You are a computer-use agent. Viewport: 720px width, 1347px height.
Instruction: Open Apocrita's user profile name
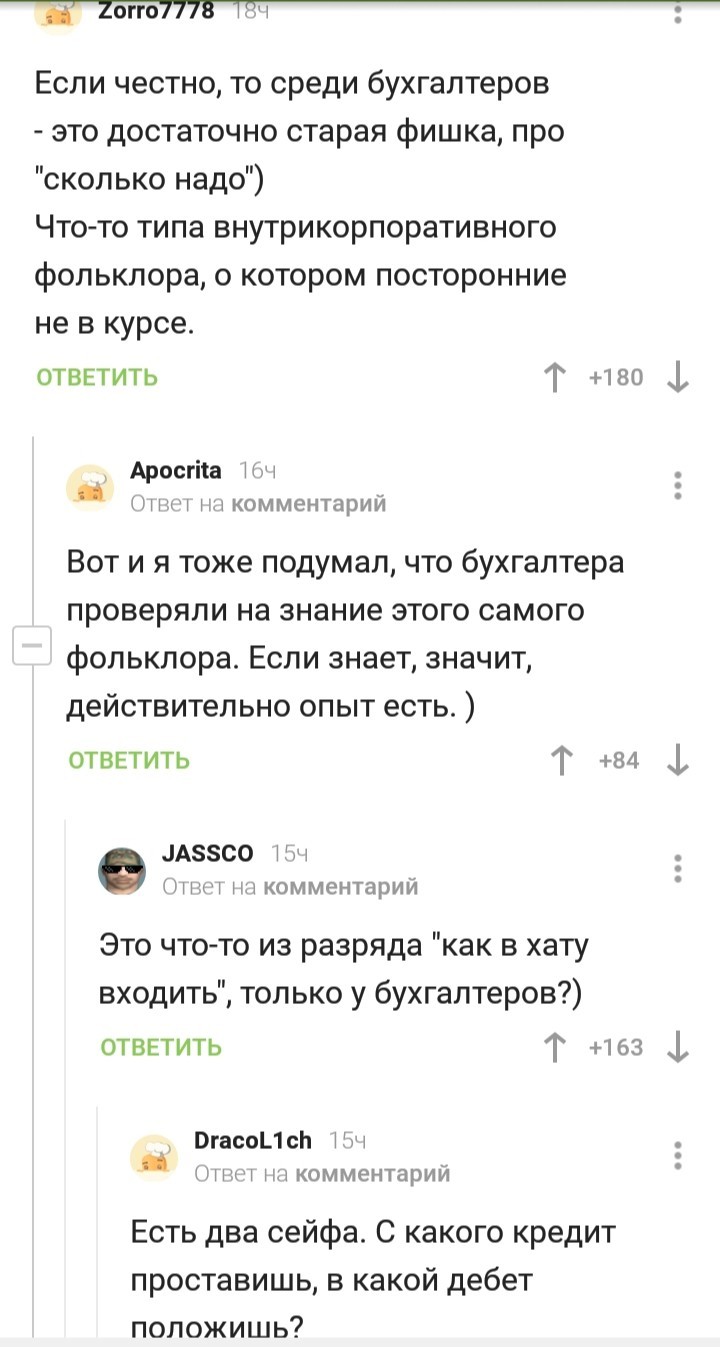pos(176,471)
